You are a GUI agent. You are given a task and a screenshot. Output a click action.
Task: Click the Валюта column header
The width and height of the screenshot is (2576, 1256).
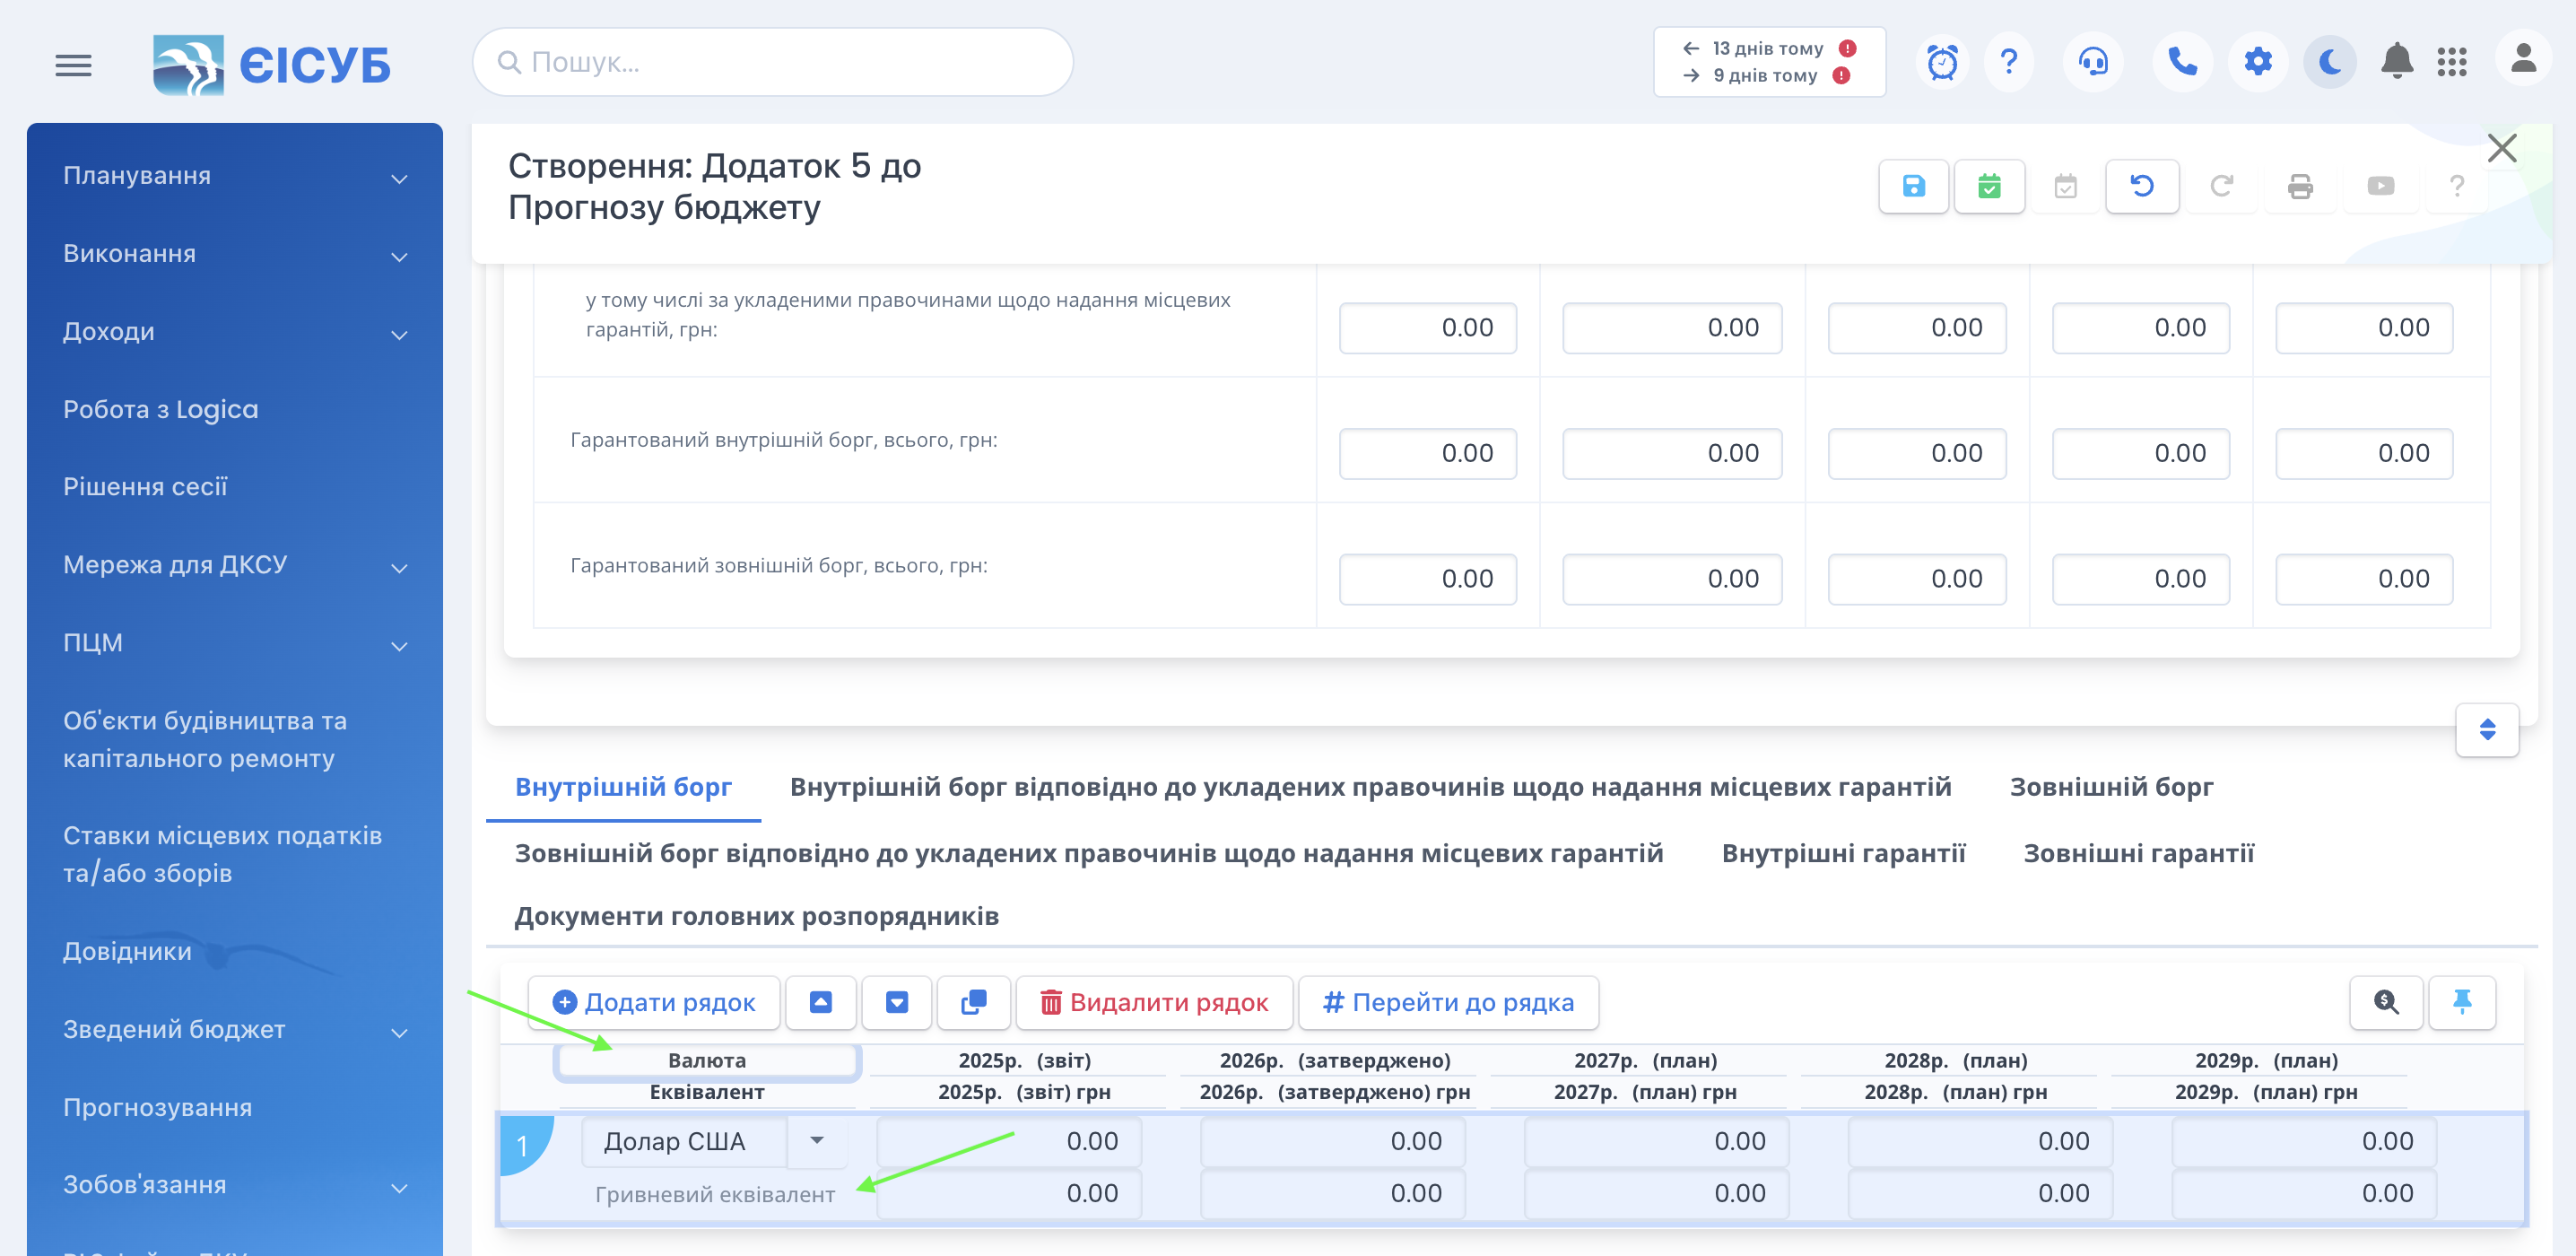click(x=707, y=1060)
